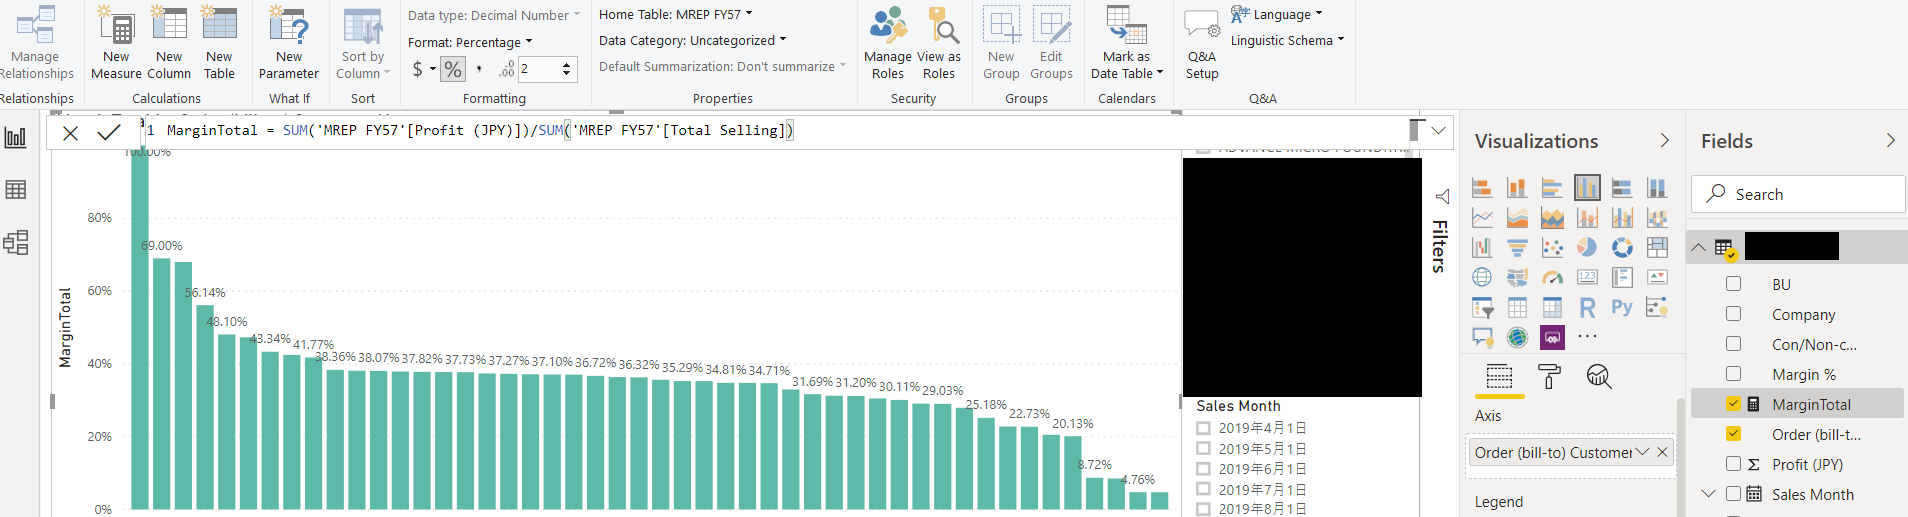Open Q&A Setup
1908x517 pixels.
pyautogui.click(x=1202, y=43)
